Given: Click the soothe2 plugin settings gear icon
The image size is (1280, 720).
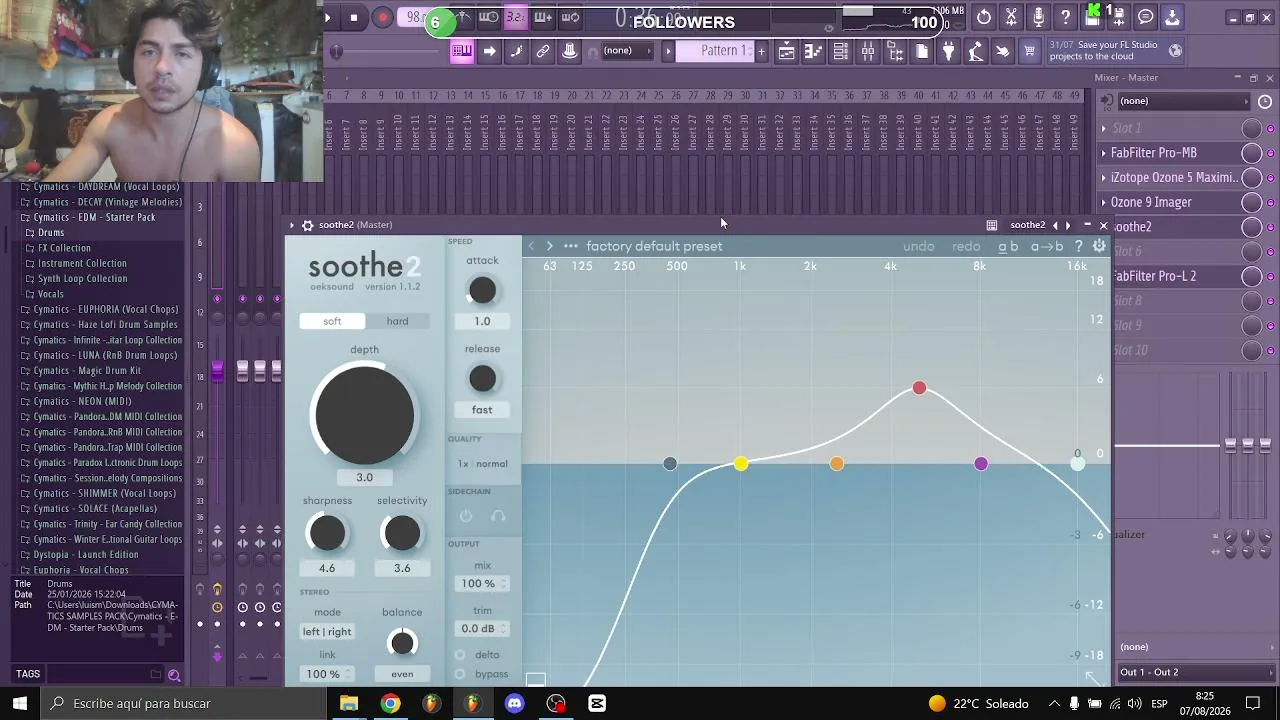Looking at the screenshot, I should 1099,246.
